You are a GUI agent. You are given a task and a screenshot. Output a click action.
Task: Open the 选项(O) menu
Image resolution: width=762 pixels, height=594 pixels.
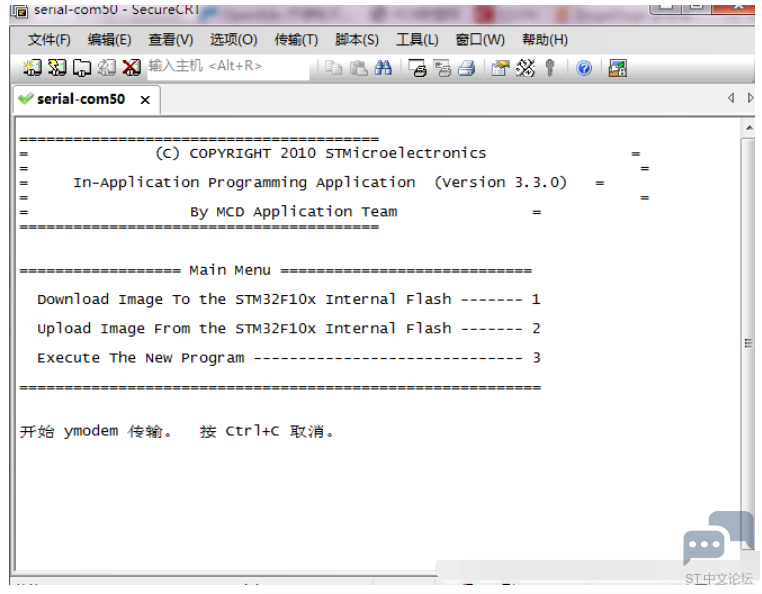pyautogui.click(x=234, y=39)
